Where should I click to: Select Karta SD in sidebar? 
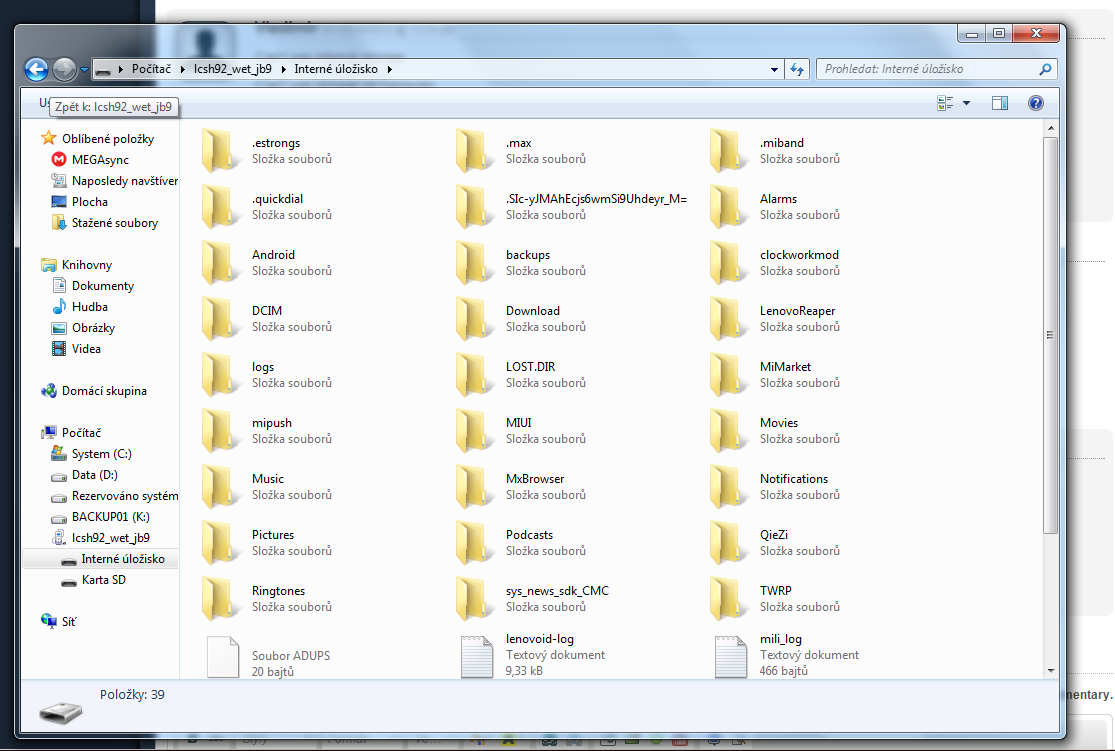103,580
